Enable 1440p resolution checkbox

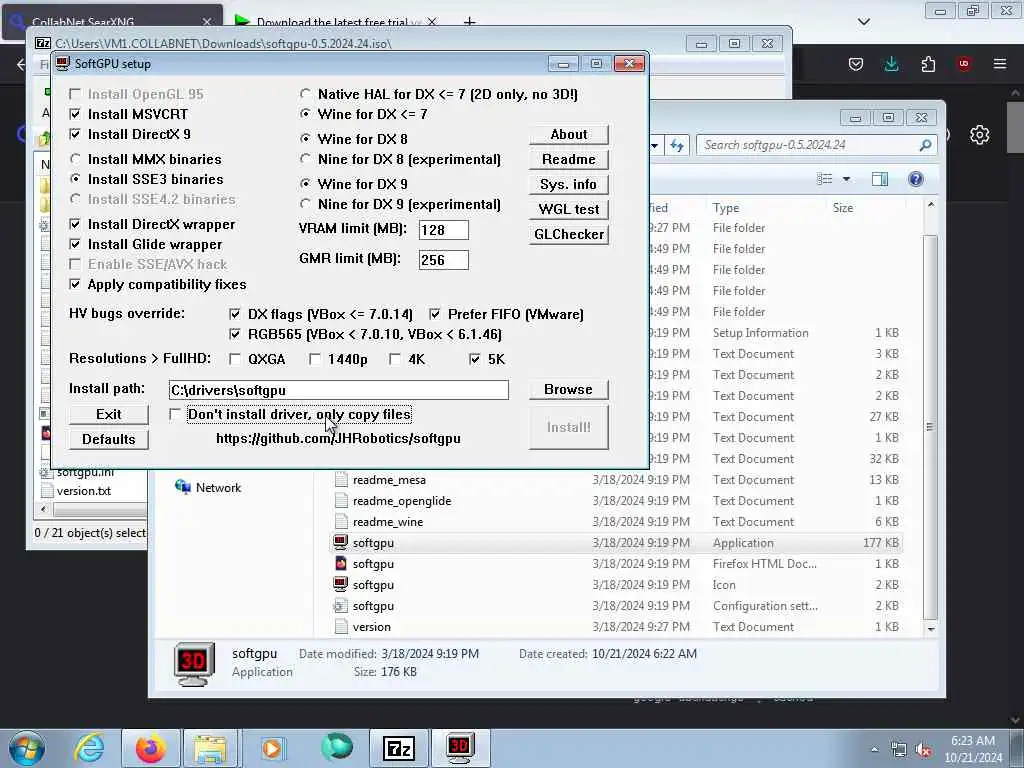[315, 359]
